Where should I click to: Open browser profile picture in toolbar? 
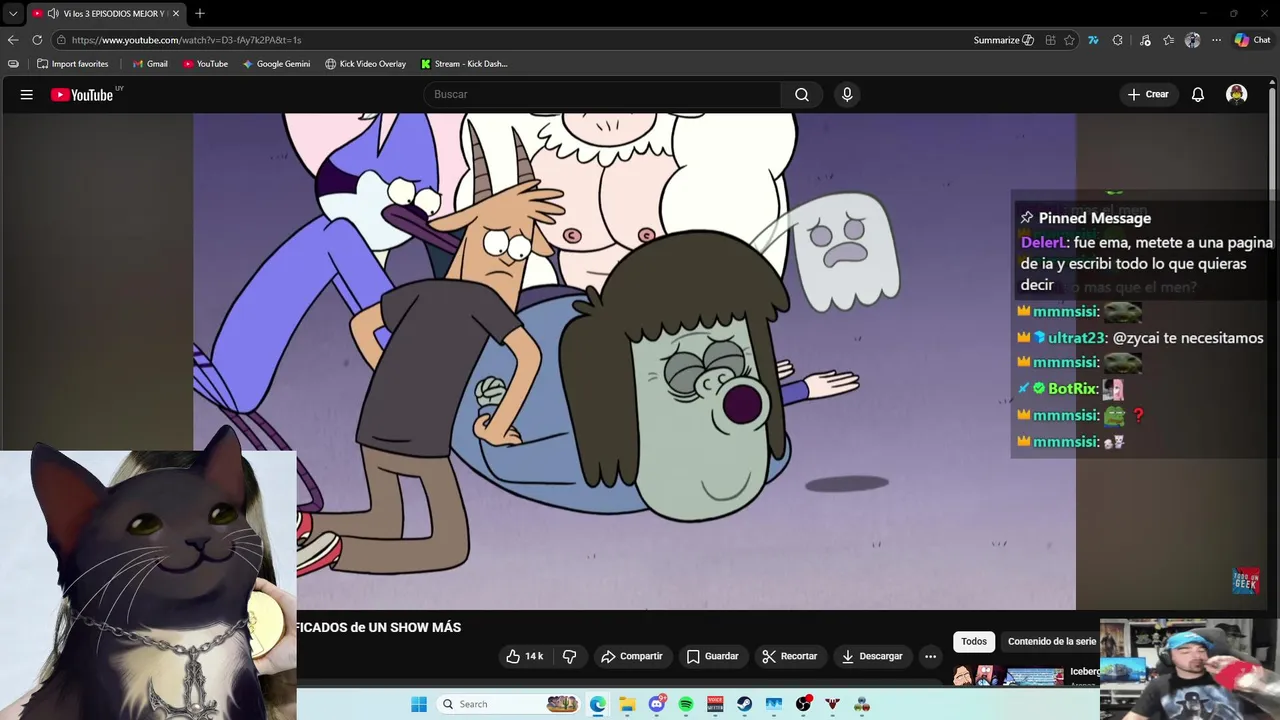pos(1192,40)
